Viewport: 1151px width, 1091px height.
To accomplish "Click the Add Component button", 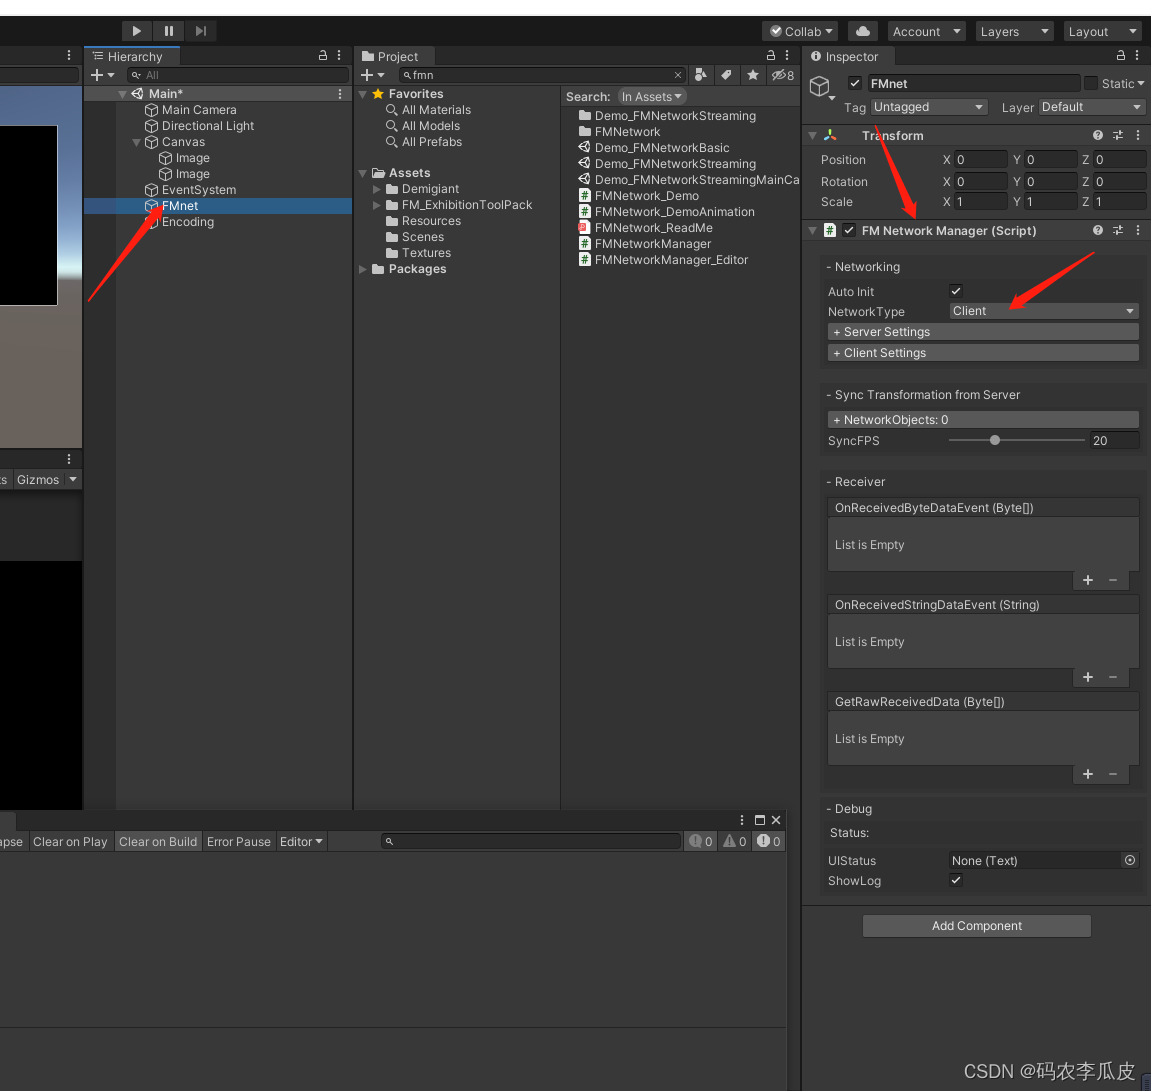I will [976, 925].
